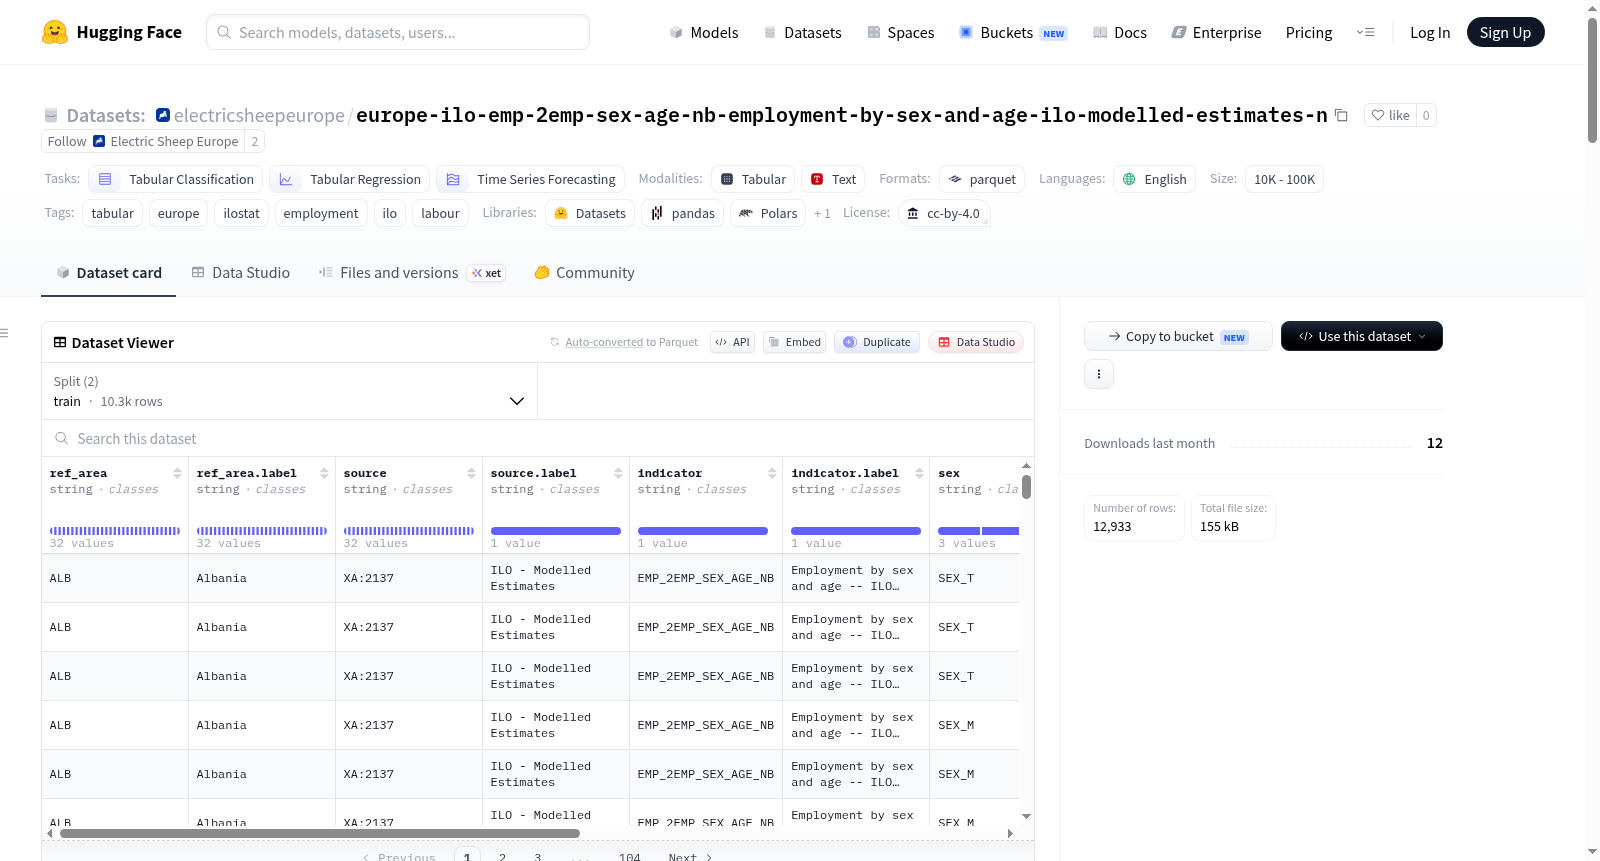
Task: Open the Files and versions tab
Action: point(412,272)
